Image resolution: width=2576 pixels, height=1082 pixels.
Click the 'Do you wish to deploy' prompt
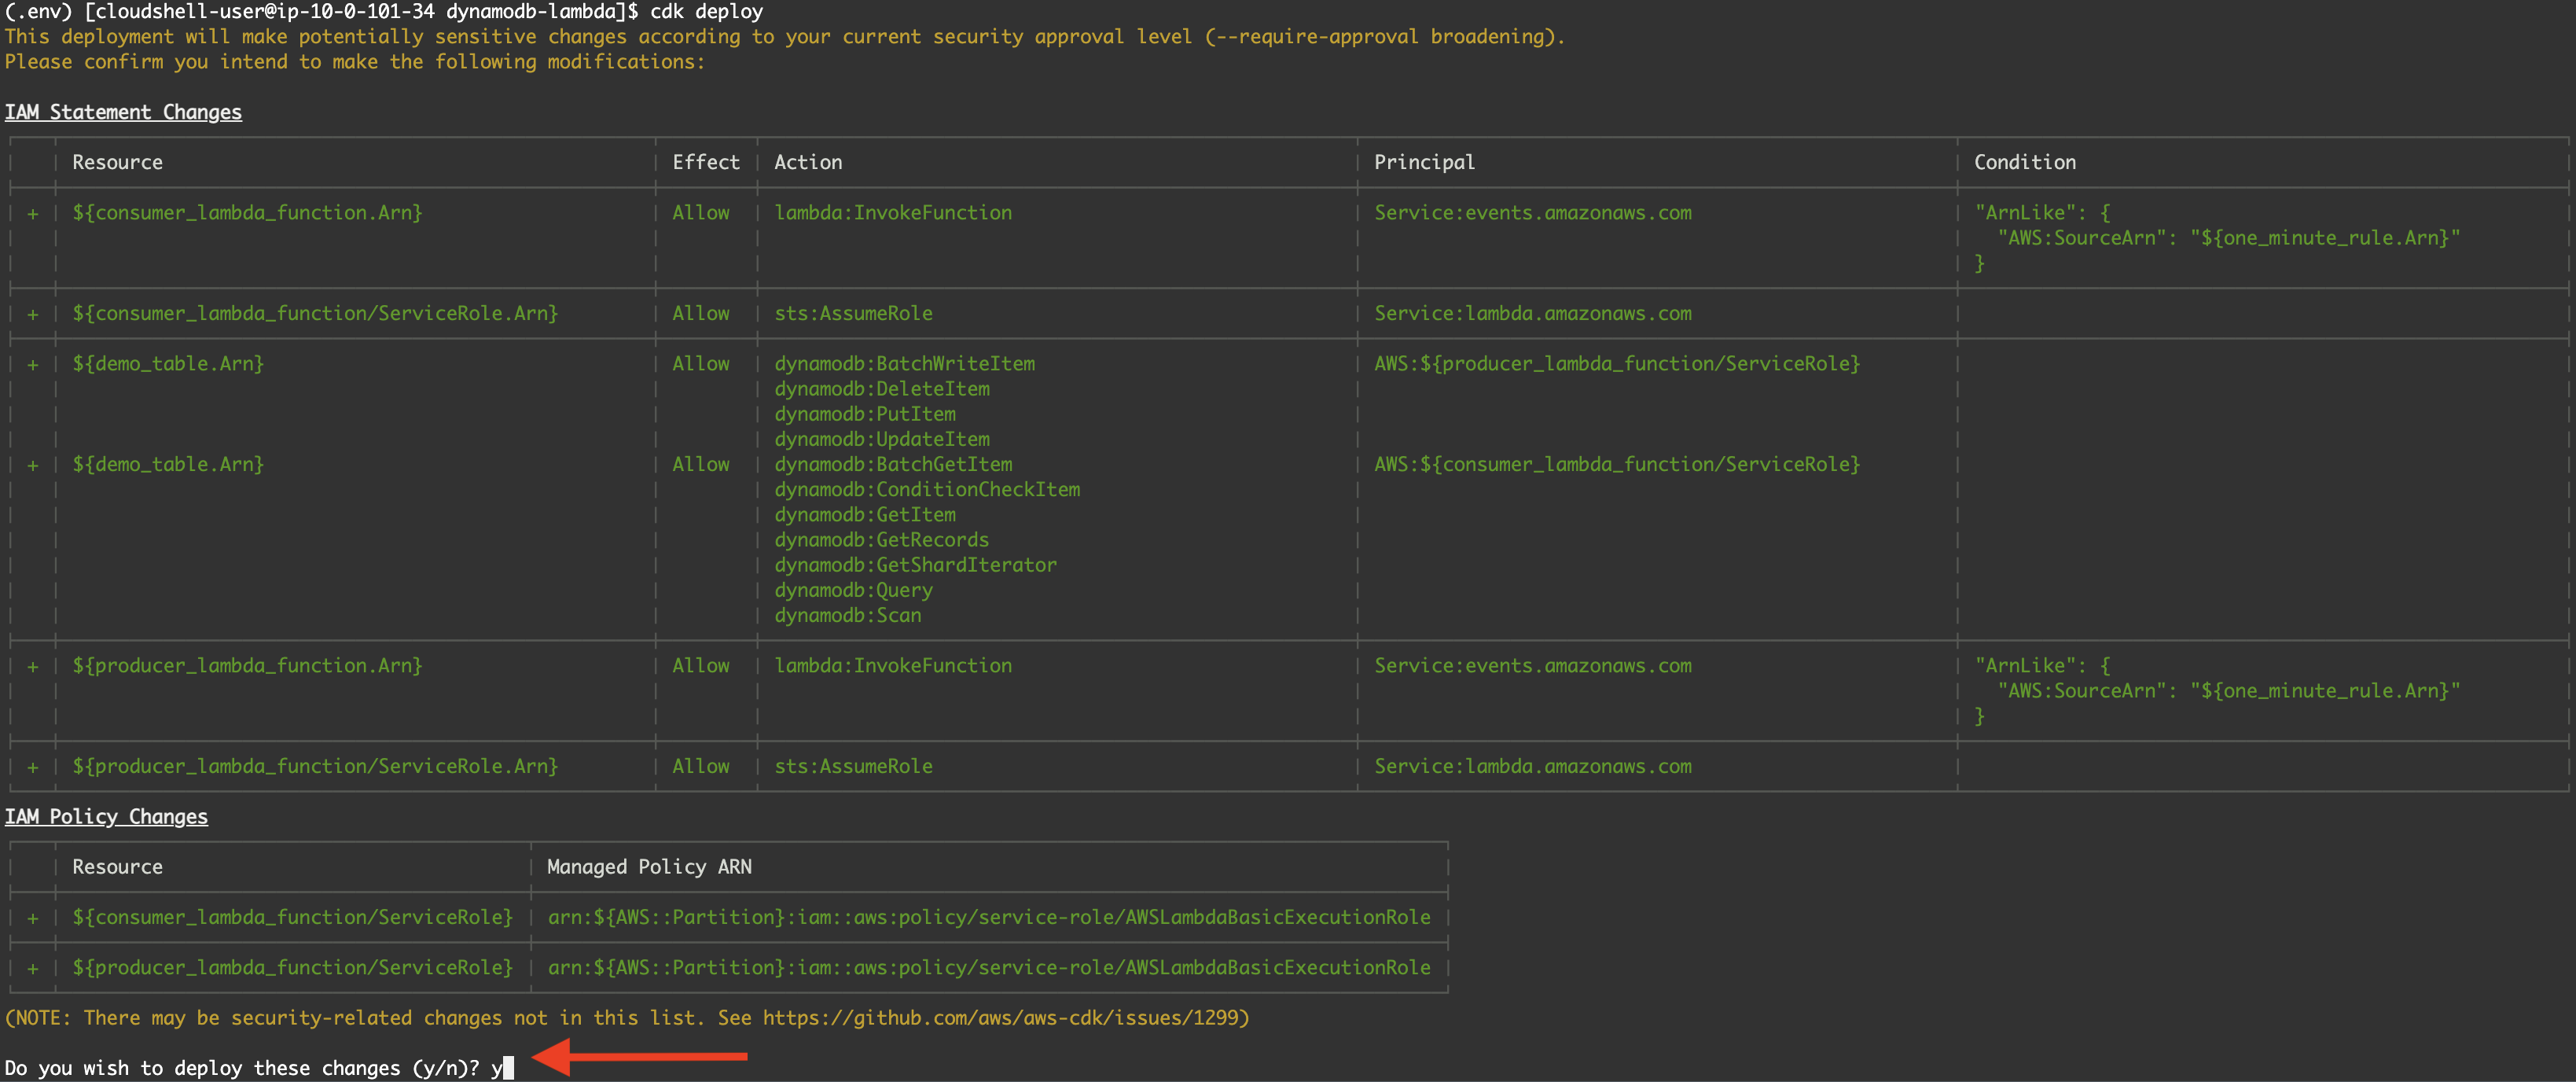[242, 1069]
